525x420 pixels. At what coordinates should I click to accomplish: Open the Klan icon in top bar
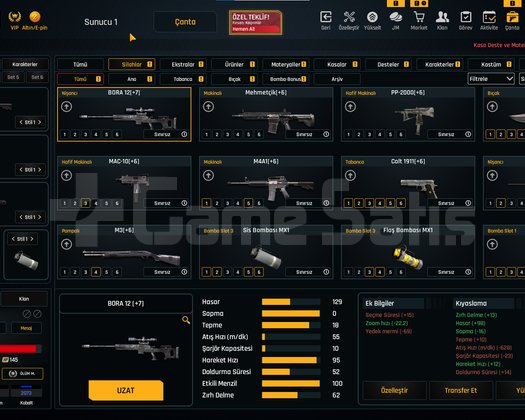point(442,17)
